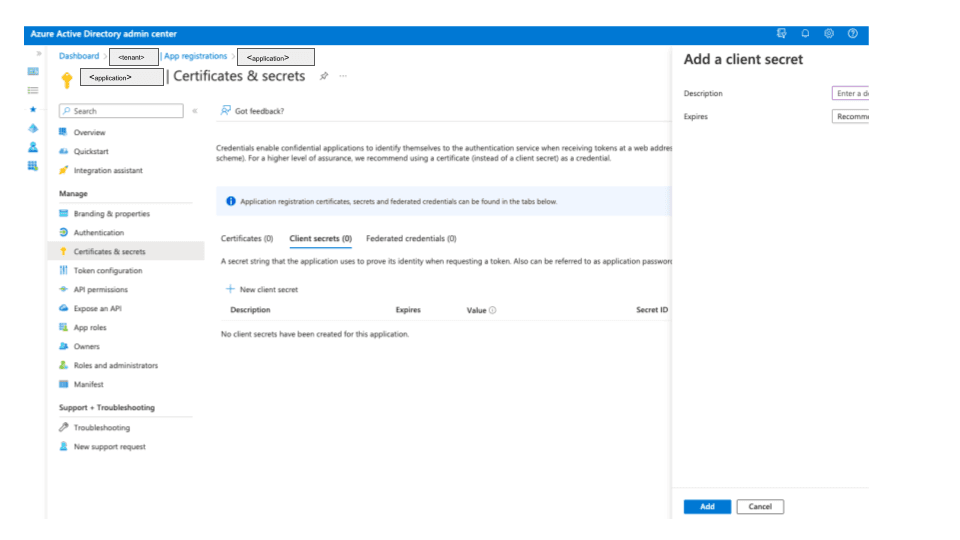Open the feedback icon in the top bar
960x540 pixels.
pos(781,34)
